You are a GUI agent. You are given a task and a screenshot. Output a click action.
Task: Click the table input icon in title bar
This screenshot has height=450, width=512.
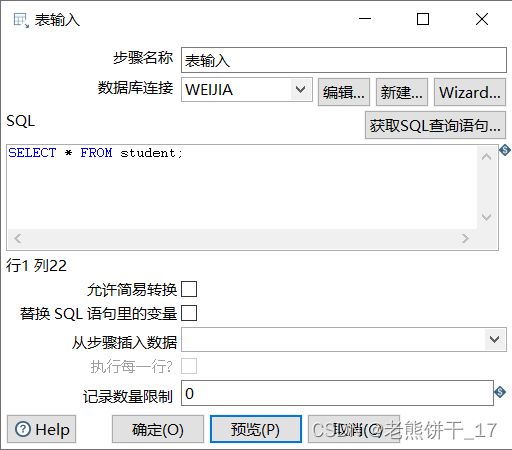[21, 20]
